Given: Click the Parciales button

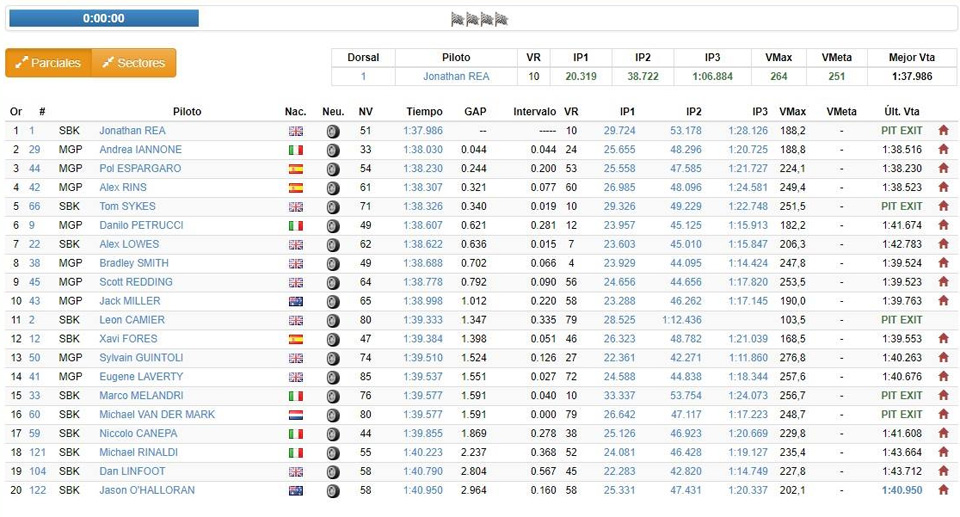Looking at the screenshot, I should click(48, 62).
